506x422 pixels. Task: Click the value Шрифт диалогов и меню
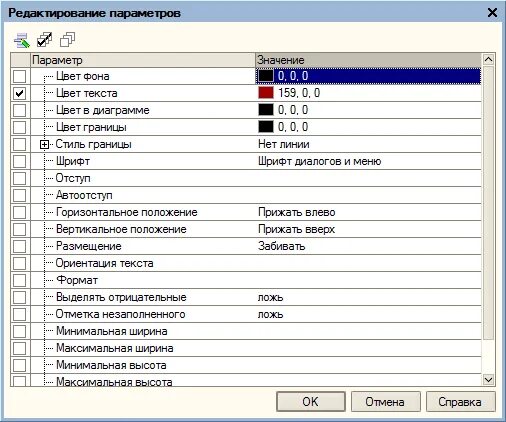(320, 161)
